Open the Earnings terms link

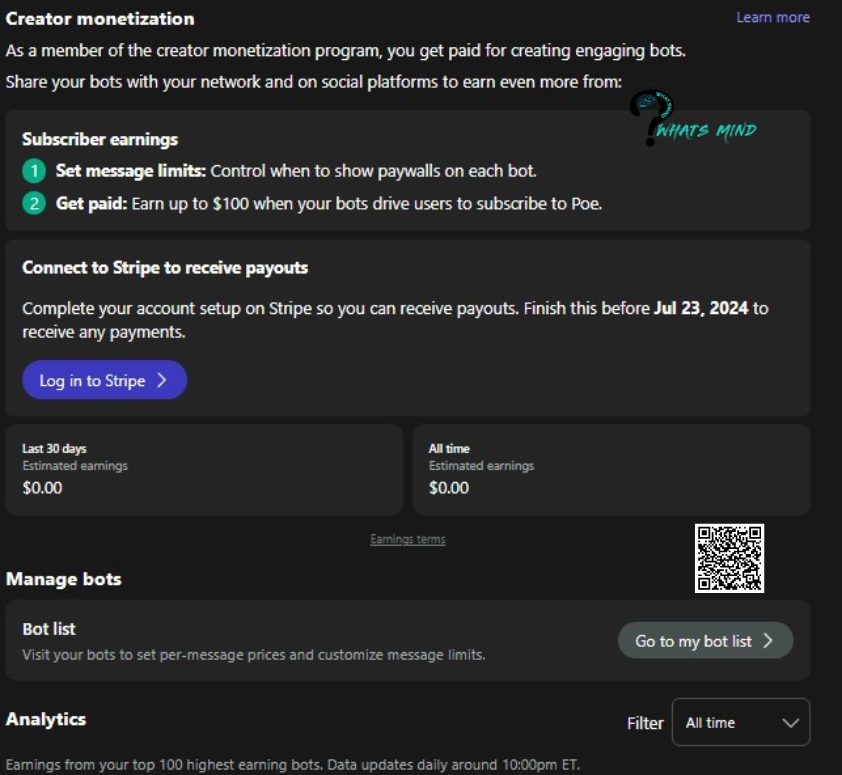point(408,539)
